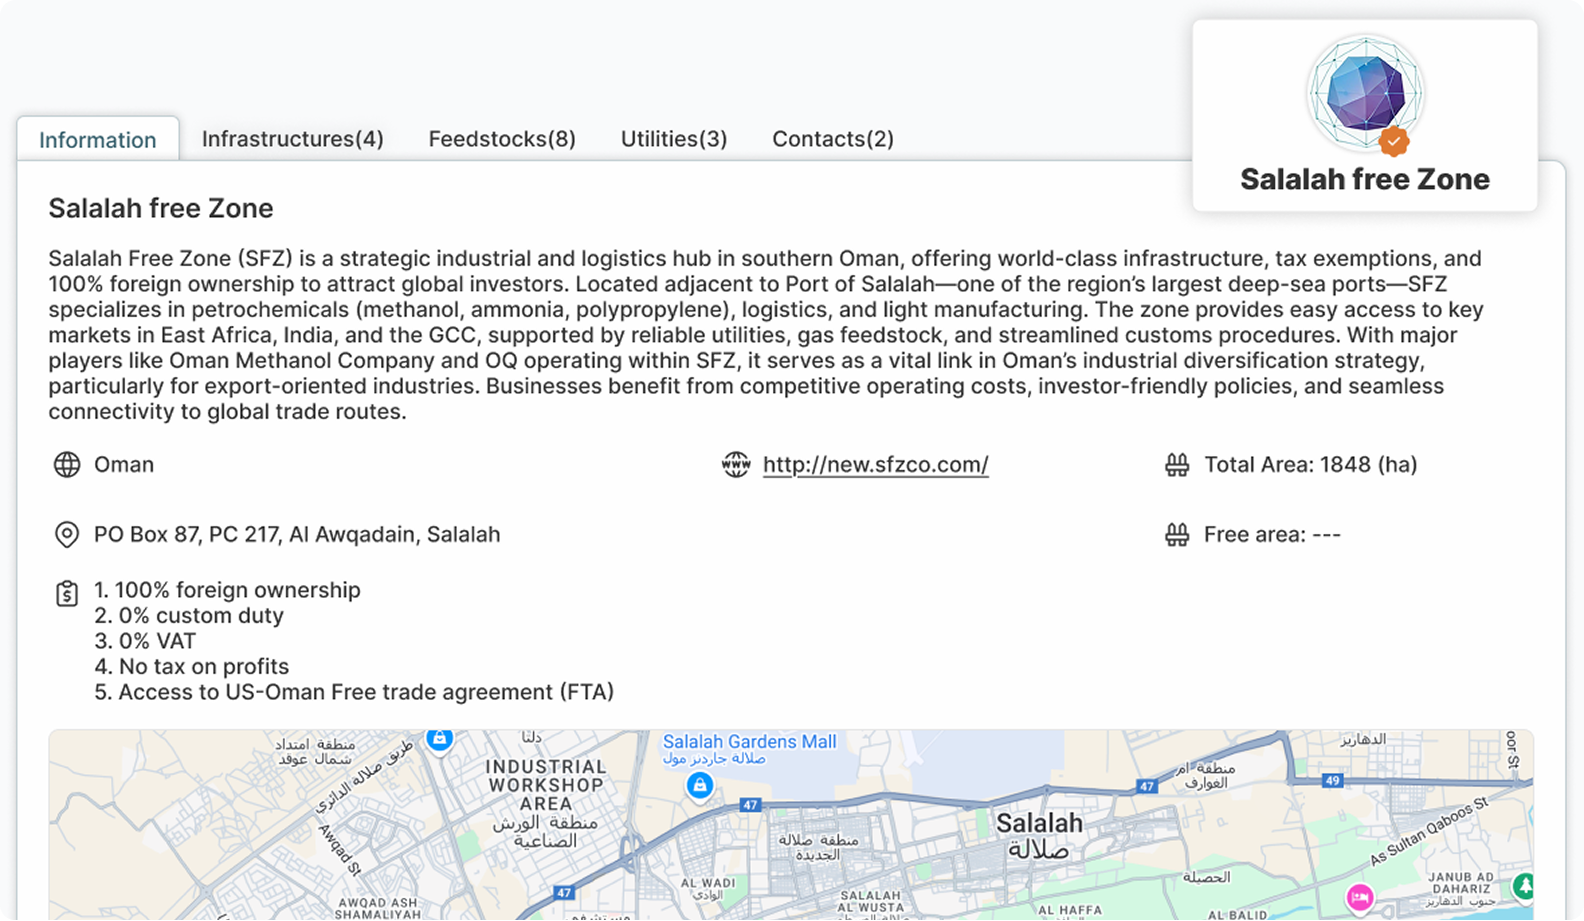Click the orange verified badge on logo
1584x921 pixels.
click(x=1394, y=142)
